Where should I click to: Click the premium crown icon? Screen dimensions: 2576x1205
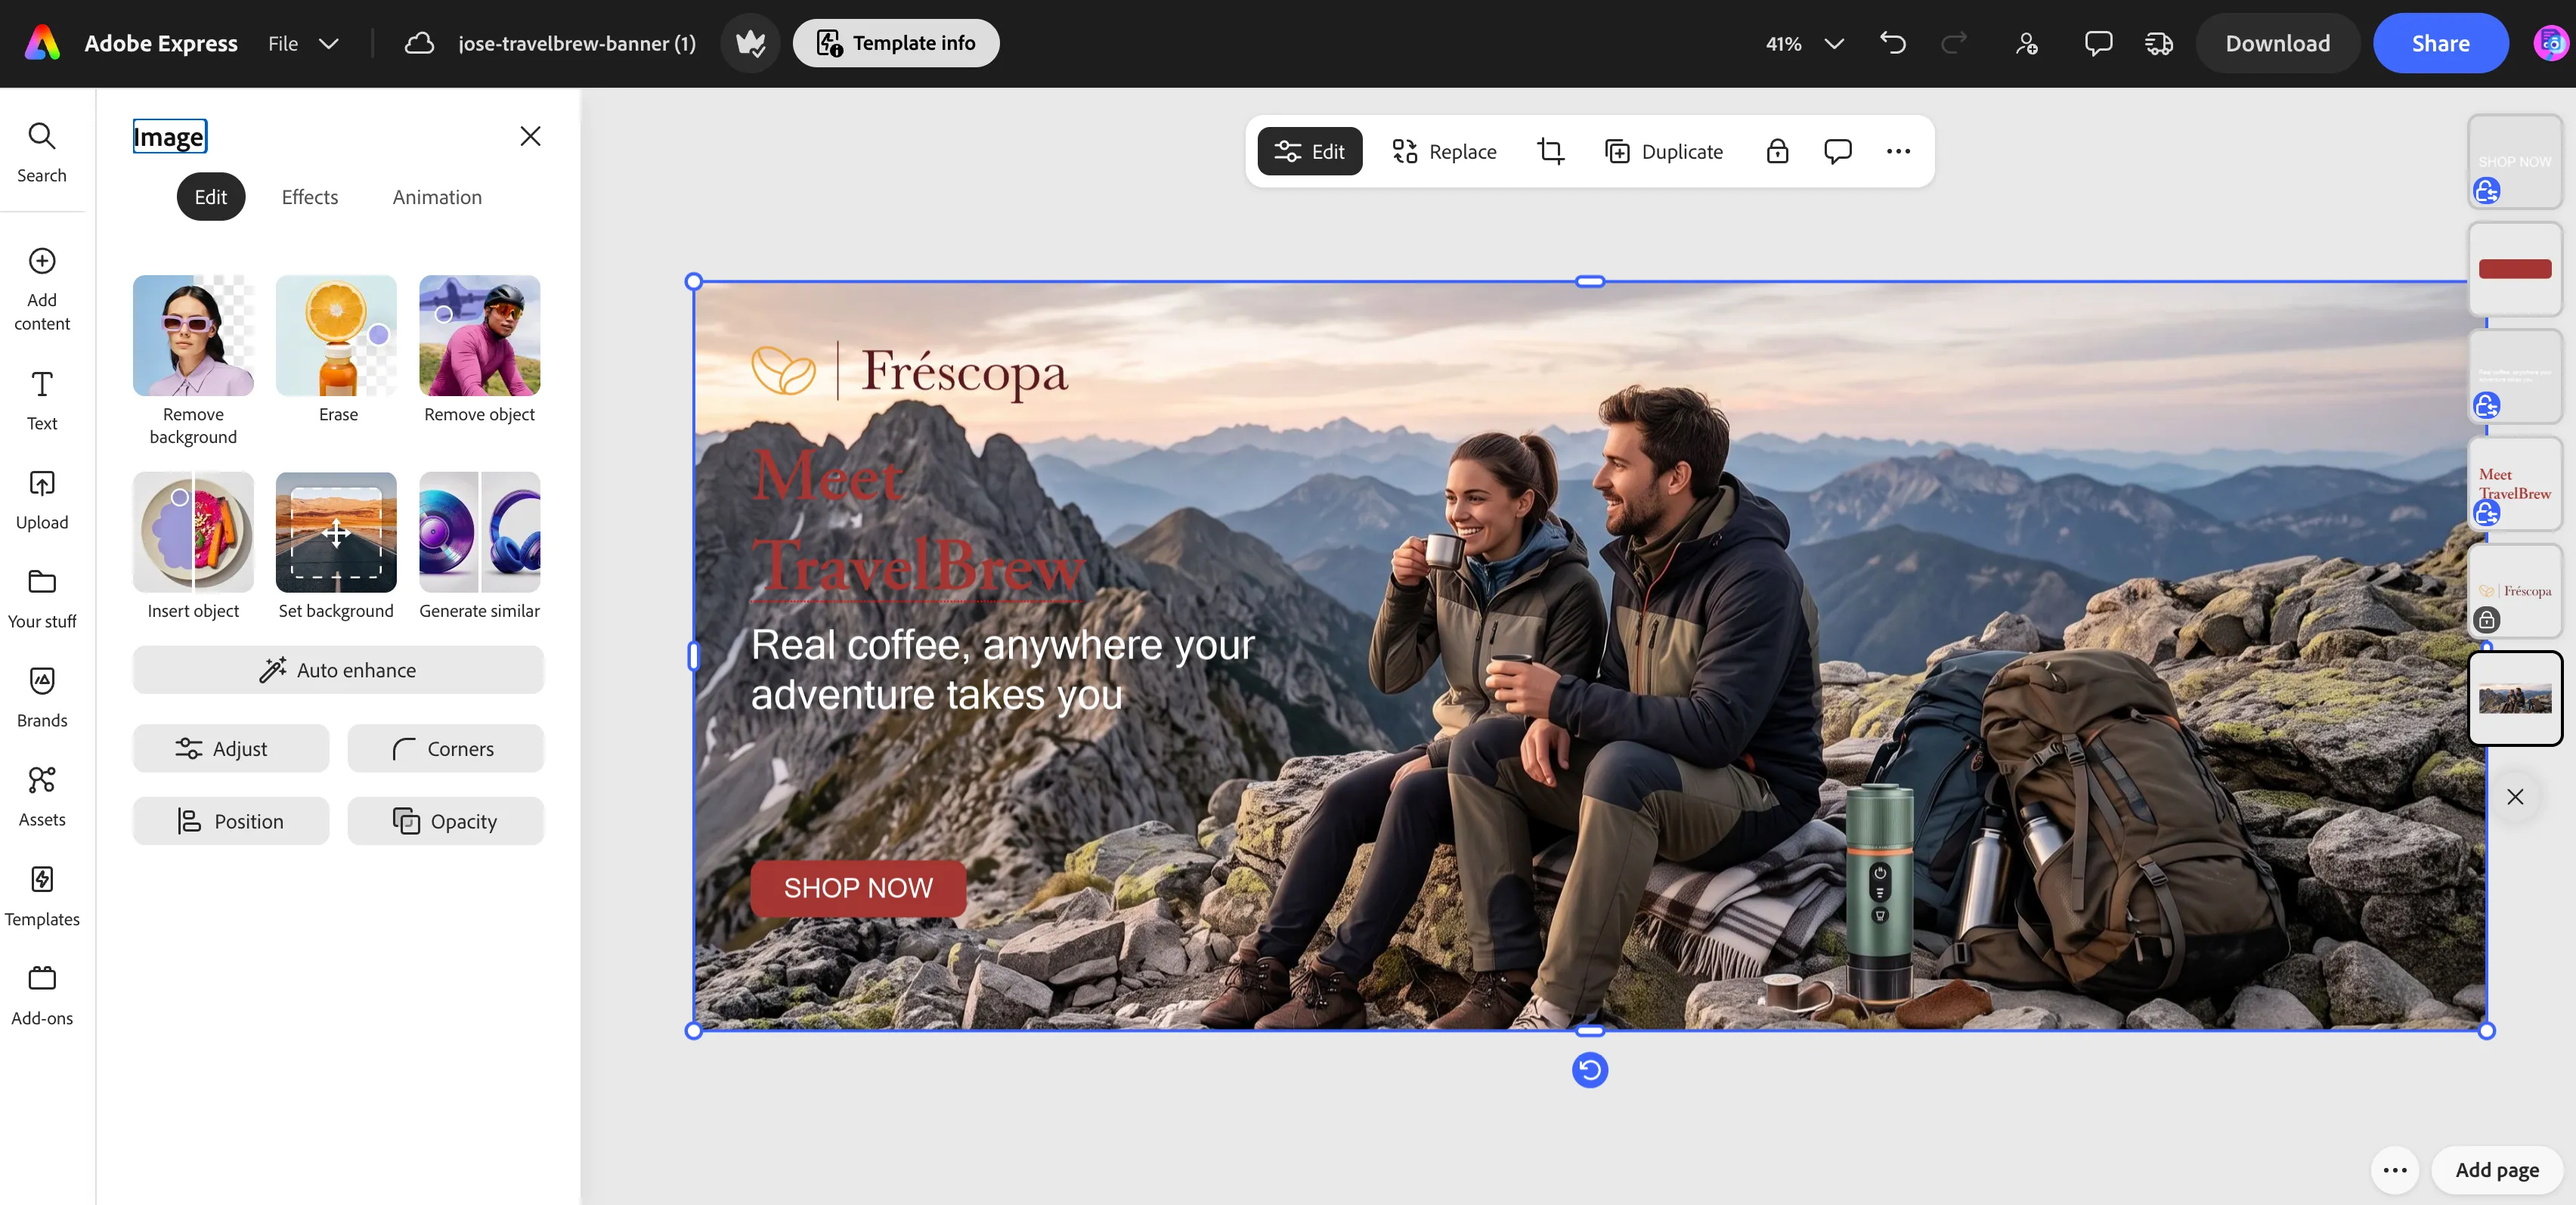click(x=750, y=43)
